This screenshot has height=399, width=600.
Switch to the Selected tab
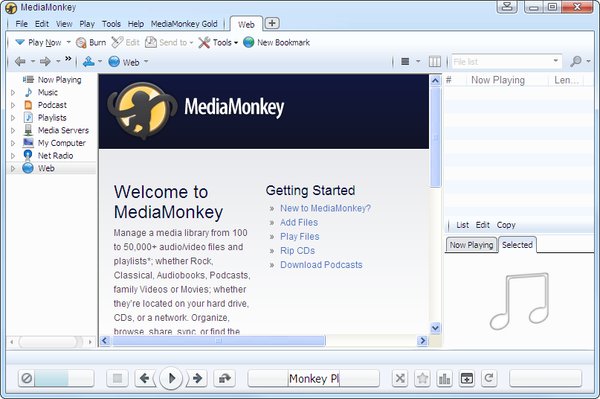pos(517,245)
